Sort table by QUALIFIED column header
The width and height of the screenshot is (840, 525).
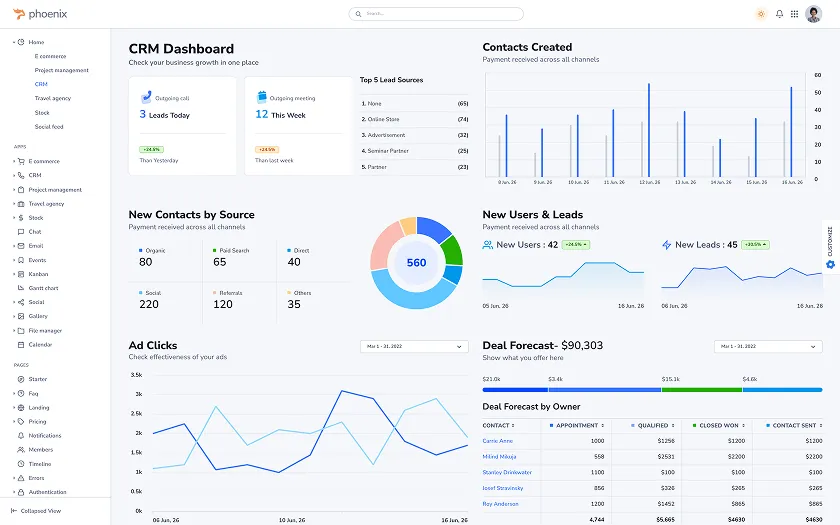click(x=652, y=425)
